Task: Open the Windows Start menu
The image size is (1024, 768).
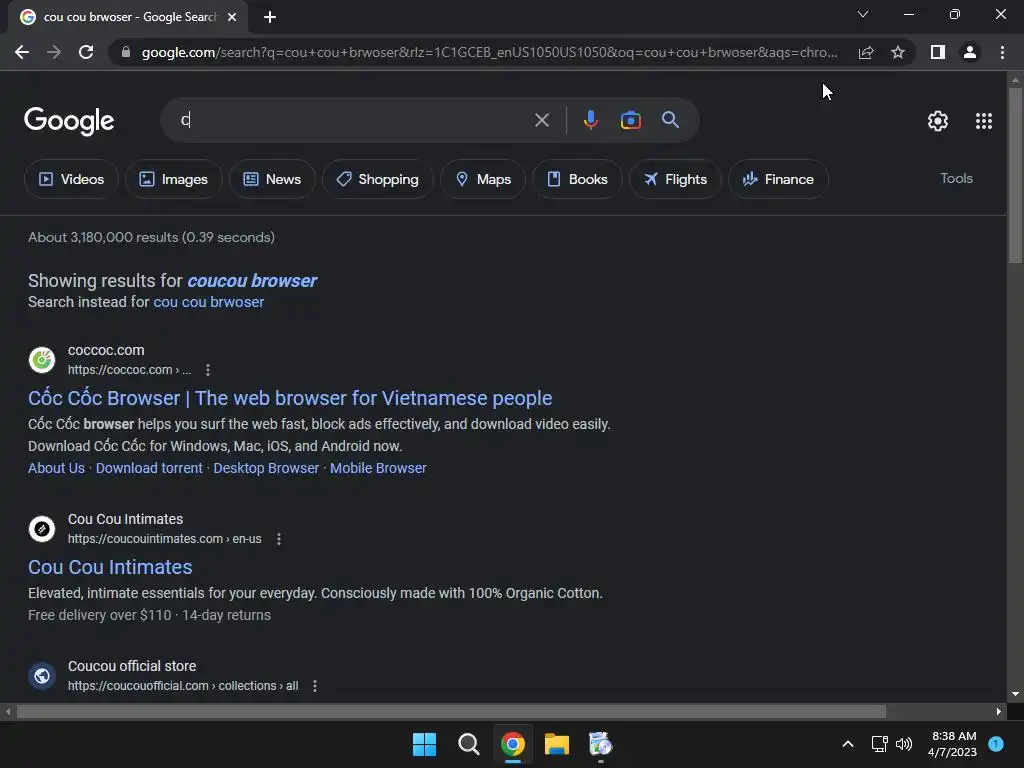Action: (x=424, y=744)
